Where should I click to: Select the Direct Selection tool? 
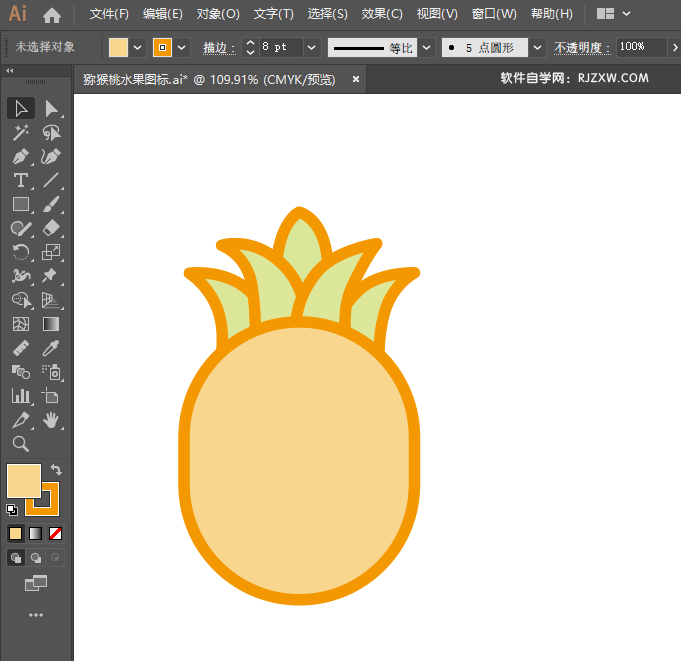tap(51, 108)
